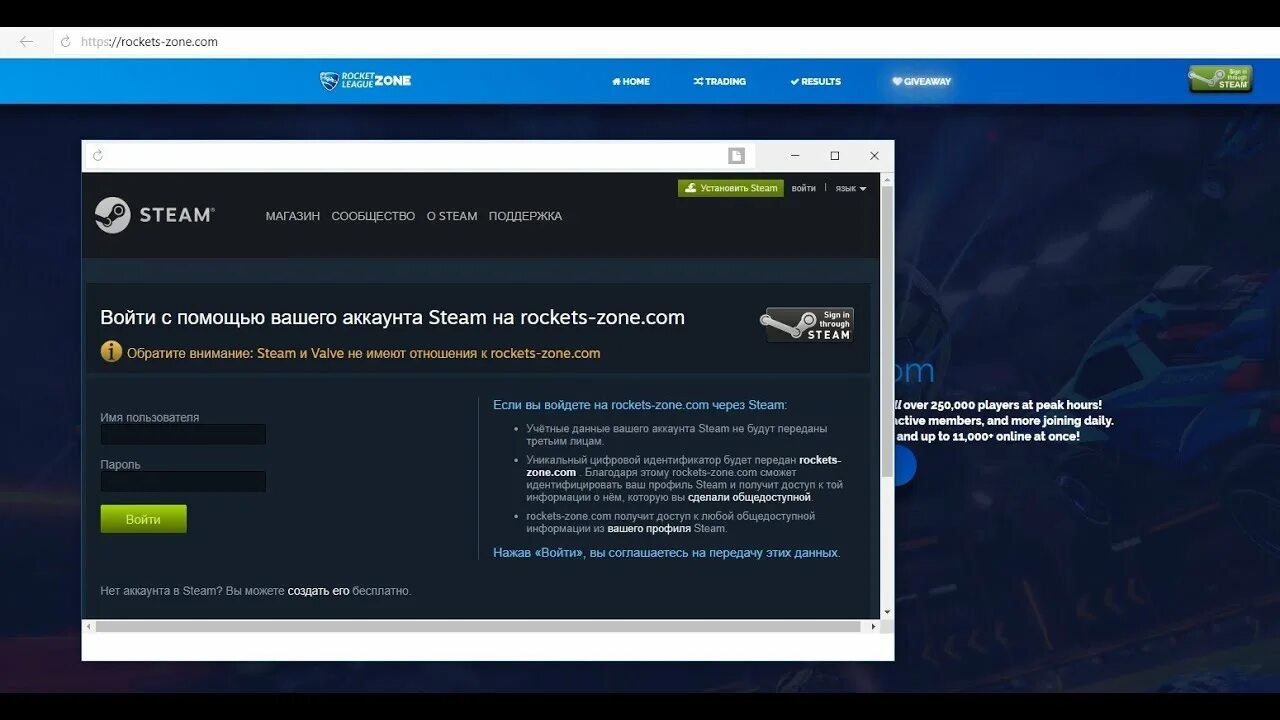Image resolution: width=1280 pixels, height=720 pixels.
Task: Click the Если вы войдете на rockets-zone.com heading
Action: pyautogui.click(x=640, y=405)
